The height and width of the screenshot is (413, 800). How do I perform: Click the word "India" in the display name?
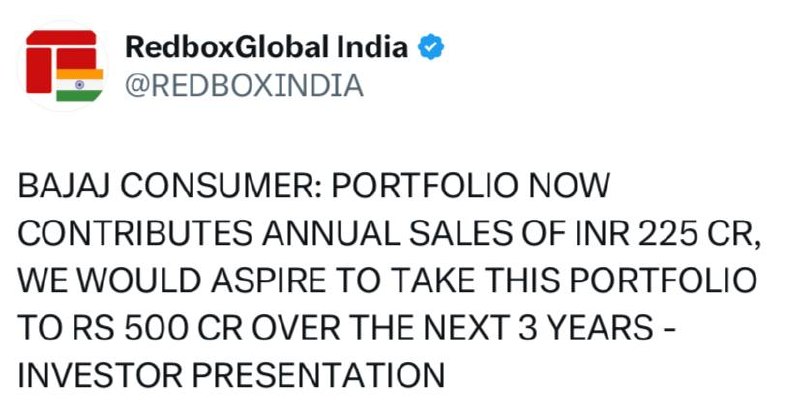(374, 46)
